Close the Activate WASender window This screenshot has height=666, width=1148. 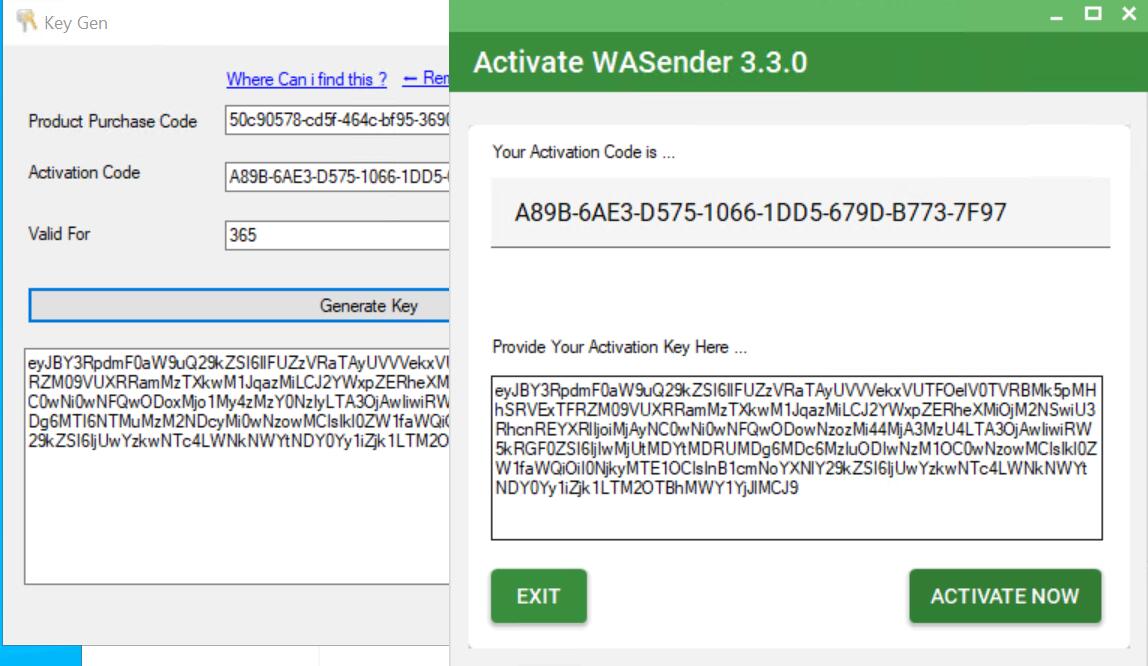pyautogui.click(x=1129, y=14)
